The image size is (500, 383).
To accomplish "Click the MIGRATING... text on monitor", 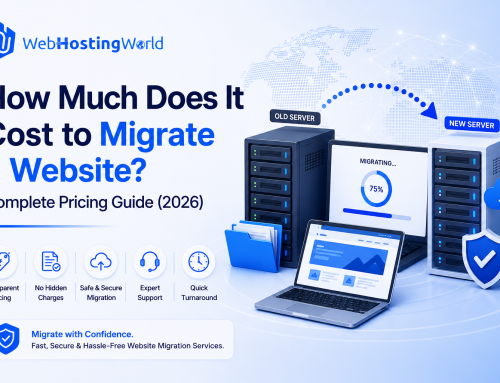I will coord(378,162).
